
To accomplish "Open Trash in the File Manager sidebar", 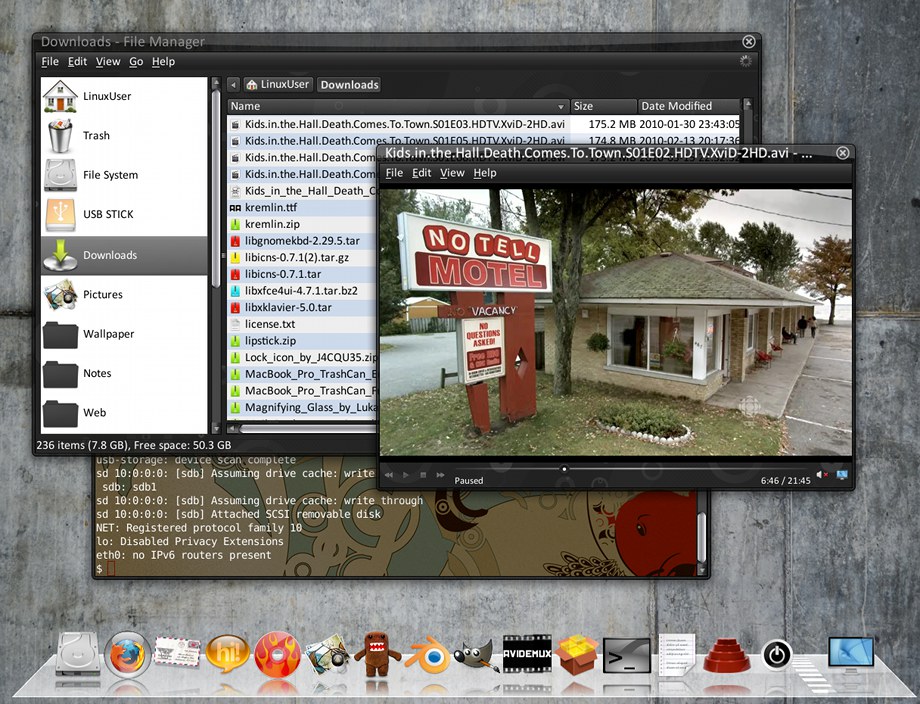I will [x=124, y=136].
